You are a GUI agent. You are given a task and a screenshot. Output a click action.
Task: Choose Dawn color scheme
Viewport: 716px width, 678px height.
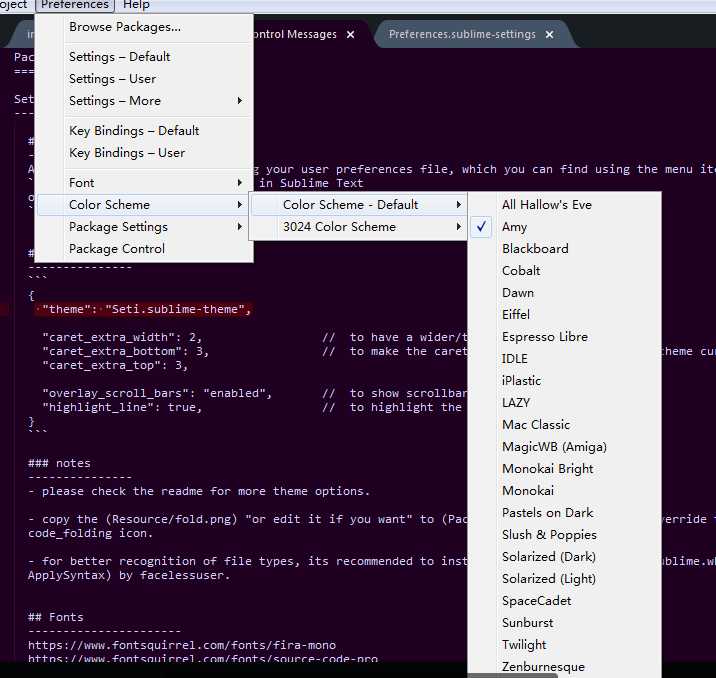pyautogui.click(x=564, y=292)
